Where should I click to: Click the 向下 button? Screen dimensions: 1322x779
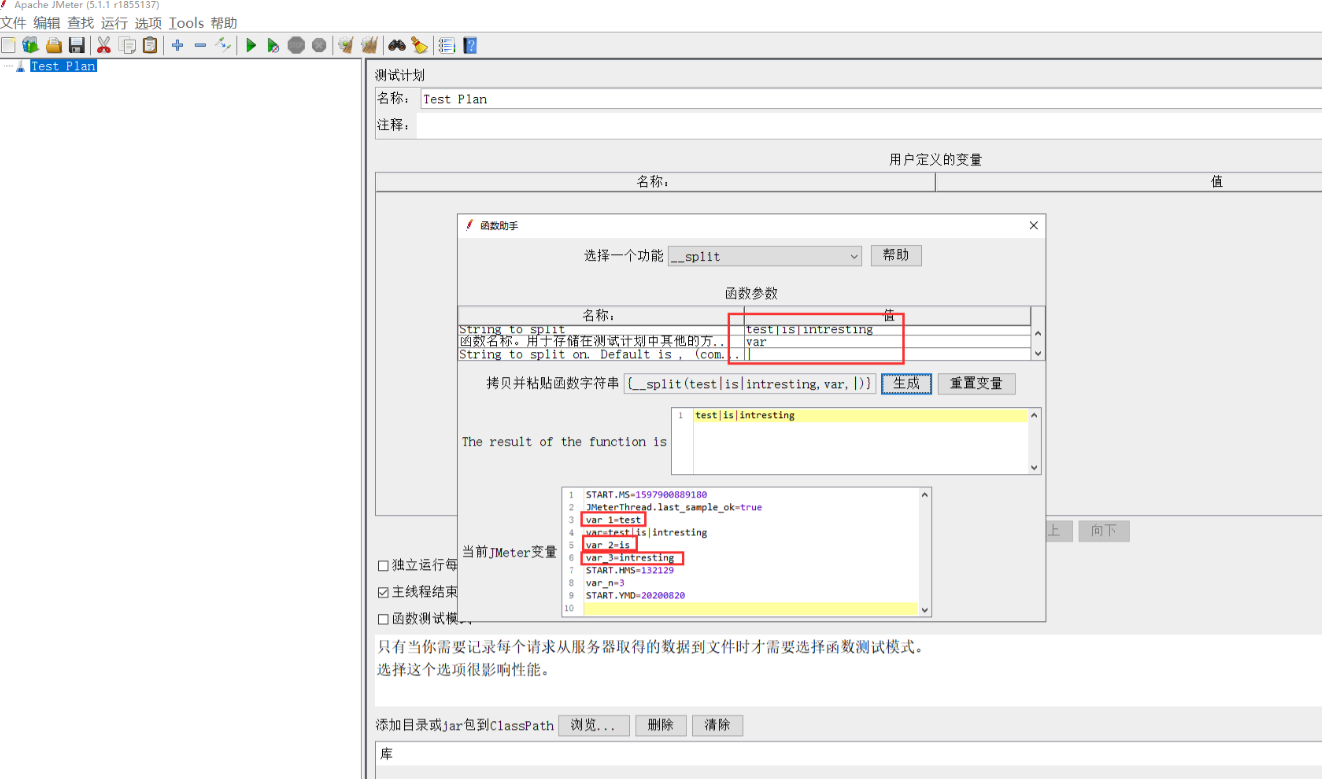click(x=1104, y=531)
